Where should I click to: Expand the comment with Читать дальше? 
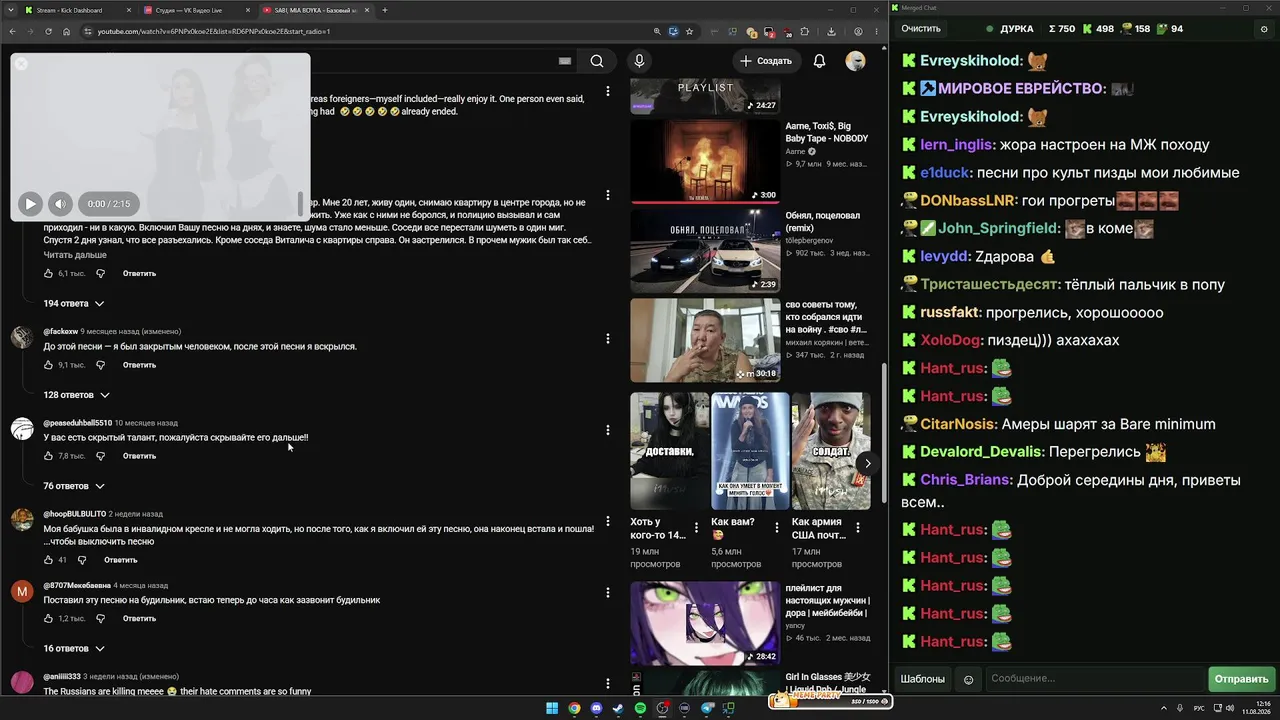[75, 255]
